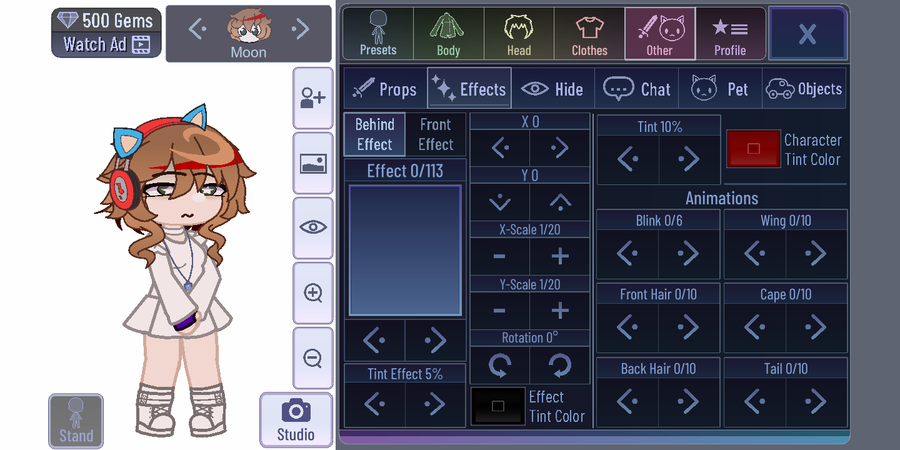Click the zoom out magnifier icon
This screenshot has width=900, height=450.
pyautogui.click(x=313, y=358)
